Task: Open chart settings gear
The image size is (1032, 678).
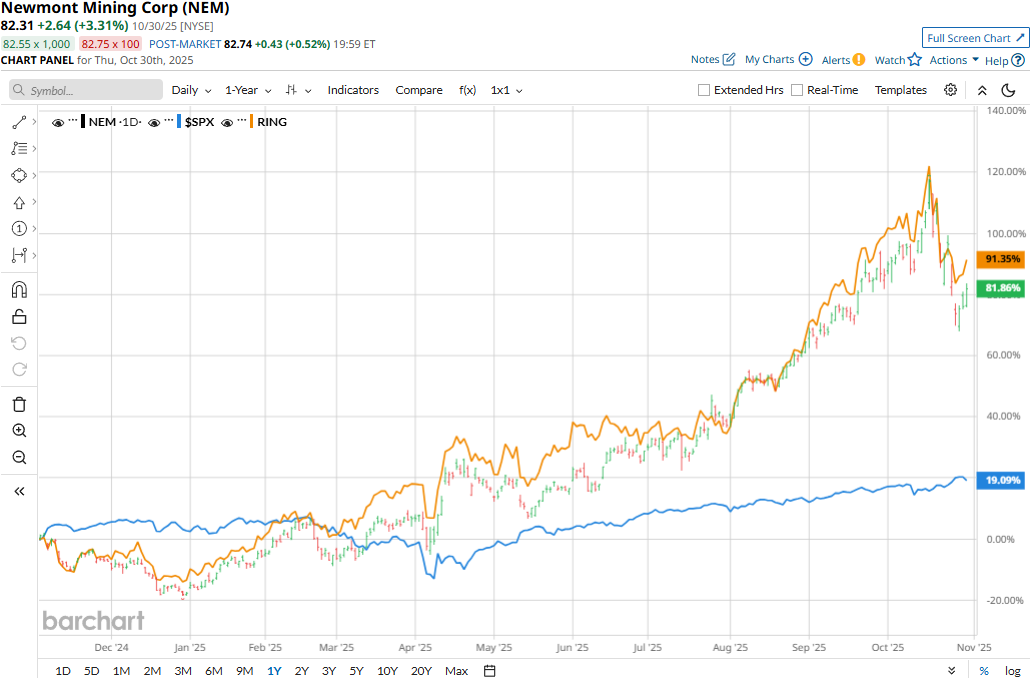Action: tap(950, 90)
